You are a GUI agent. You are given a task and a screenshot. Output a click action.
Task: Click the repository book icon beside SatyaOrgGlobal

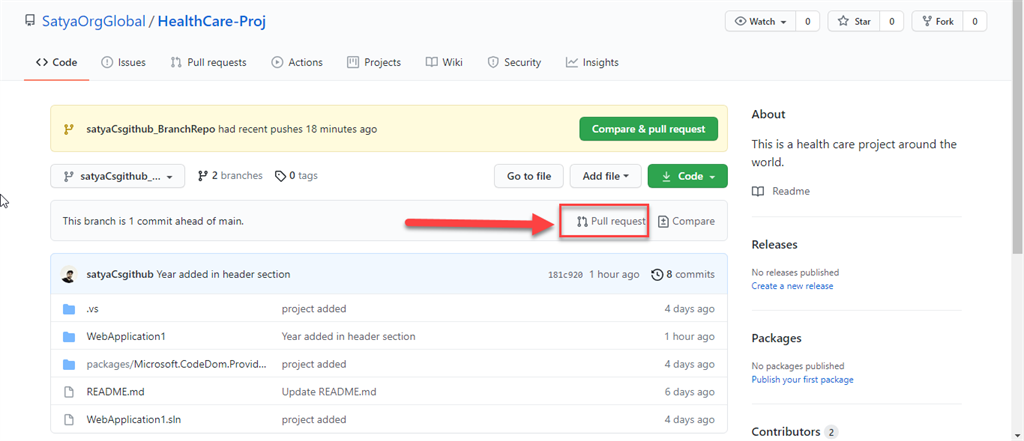pos(30,21)
